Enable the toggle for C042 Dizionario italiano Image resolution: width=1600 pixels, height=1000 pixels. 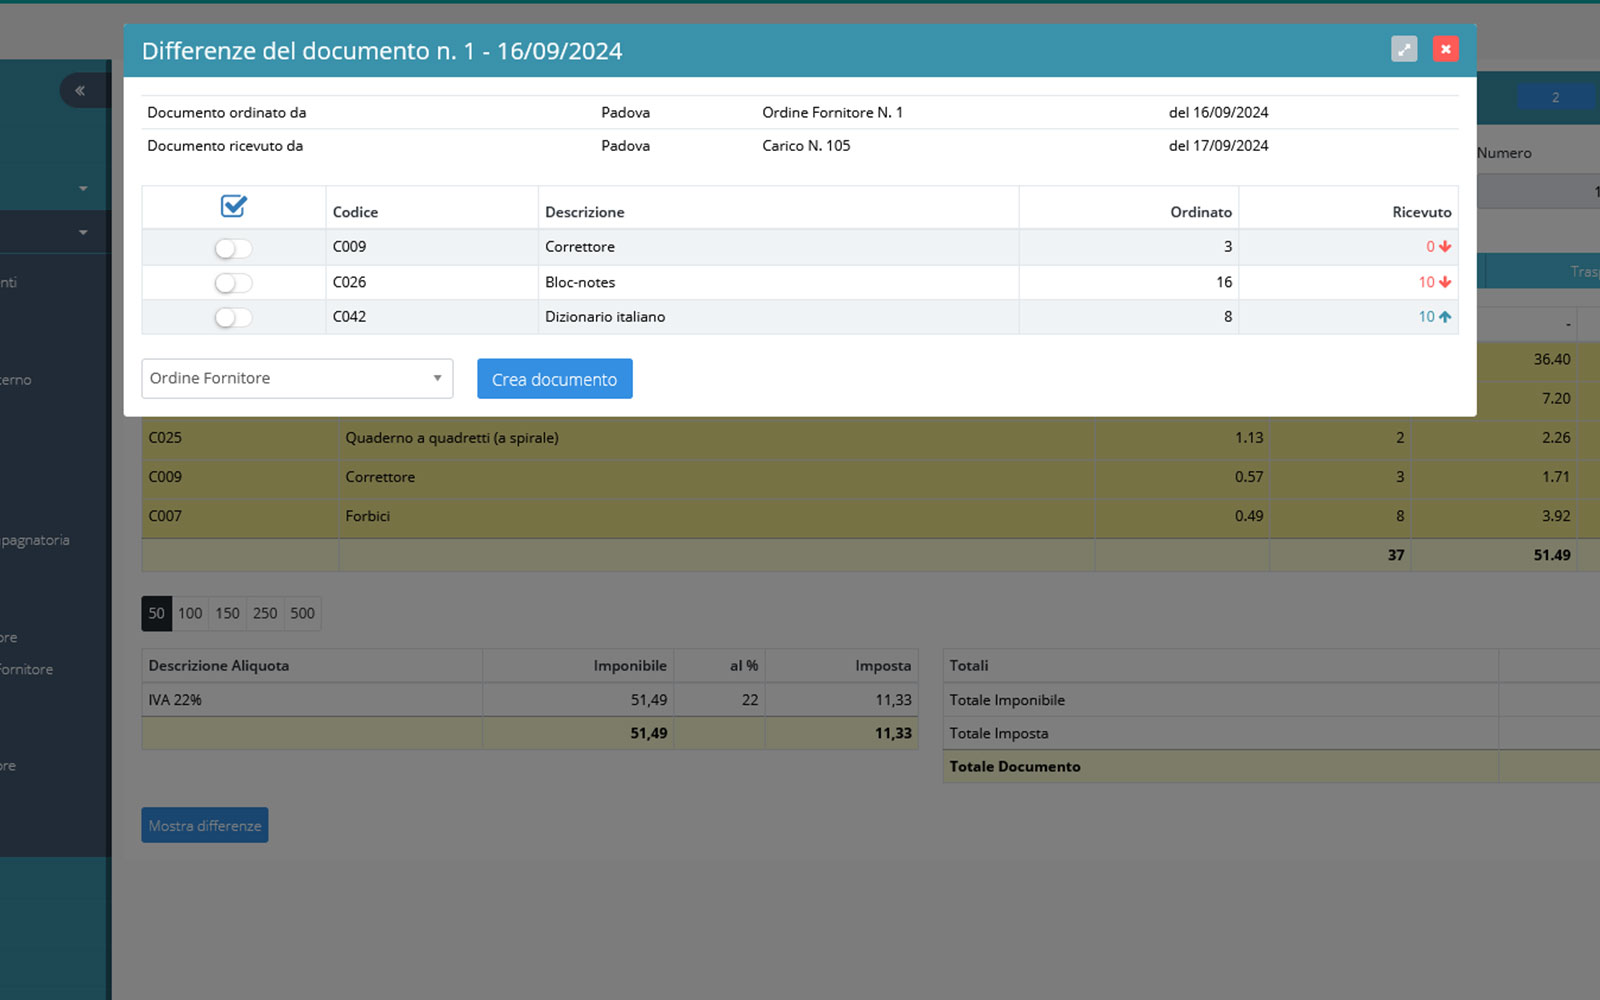point(233,317)
